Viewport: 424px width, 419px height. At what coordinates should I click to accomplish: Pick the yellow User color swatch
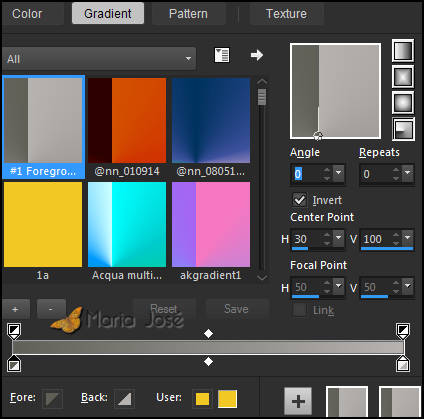(x=227, y=399)
